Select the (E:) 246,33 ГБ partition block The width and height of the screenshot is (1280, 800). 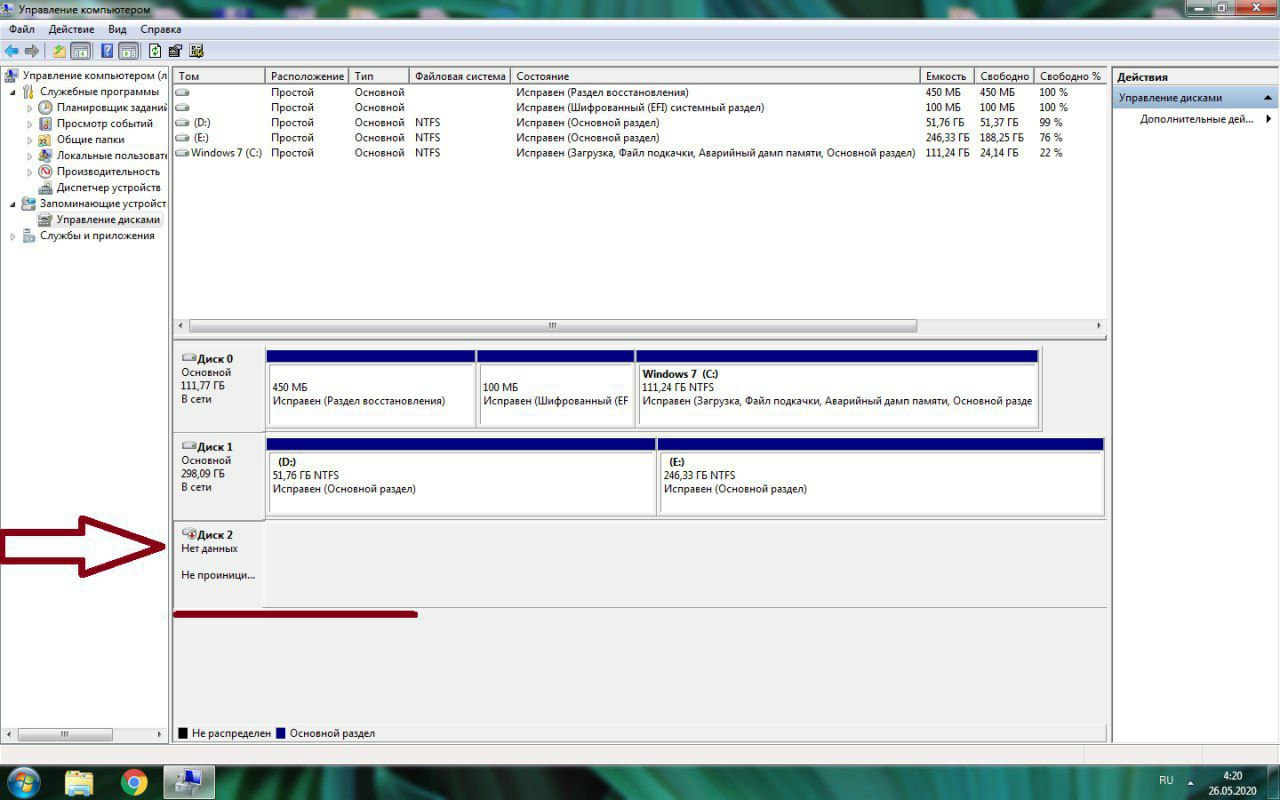(881, 476)
